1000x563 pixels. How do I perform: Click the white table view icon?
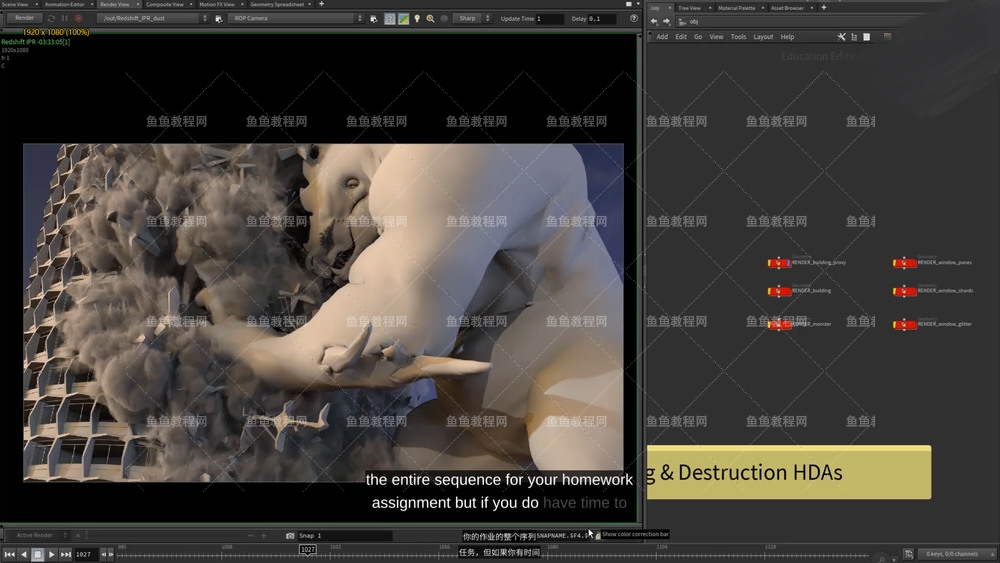(867, 37)
